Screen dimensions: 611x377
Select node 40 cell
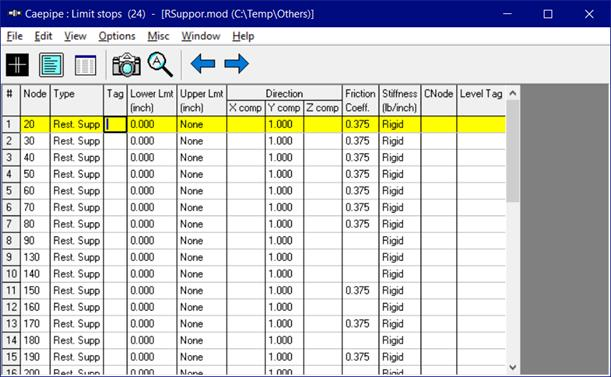click(x=35, y=158)
